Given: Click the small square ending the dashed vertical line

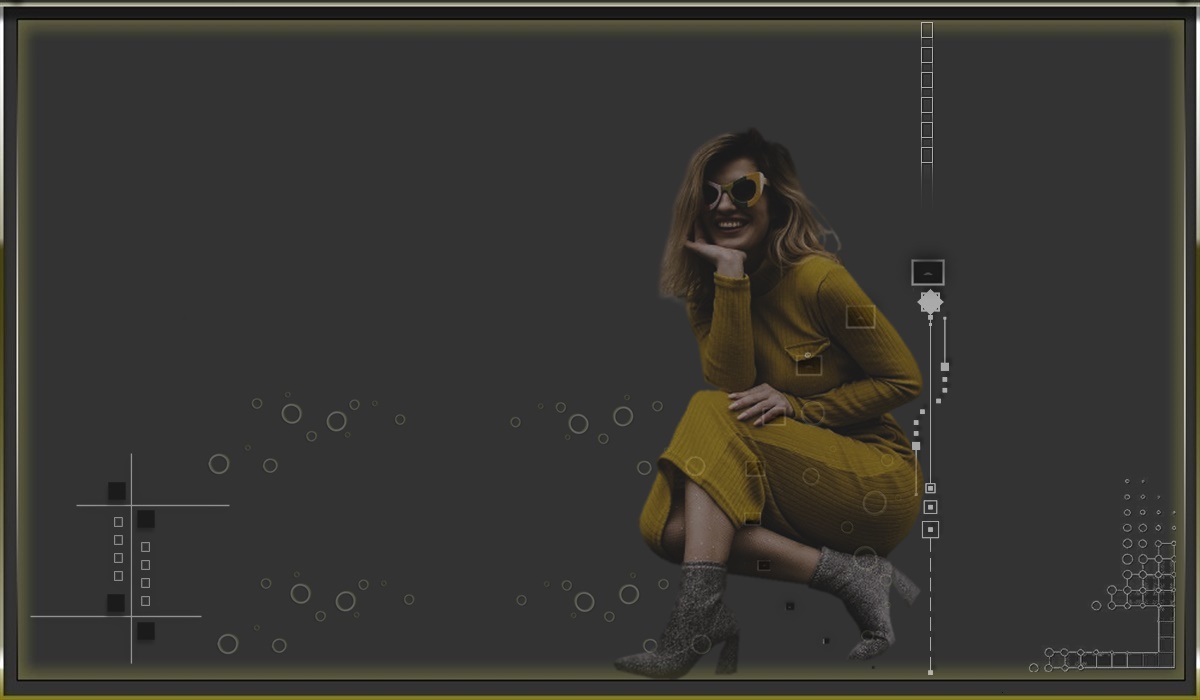Looking at the screenshot, I should [930, 672].
